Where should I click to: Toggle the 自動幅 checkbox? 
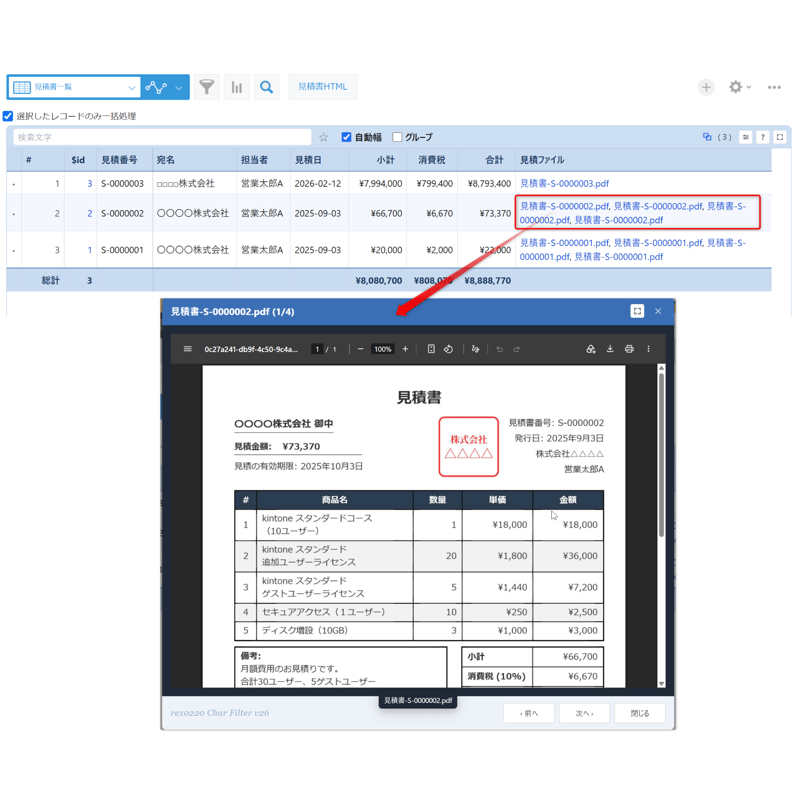click(x=346, y=137)
